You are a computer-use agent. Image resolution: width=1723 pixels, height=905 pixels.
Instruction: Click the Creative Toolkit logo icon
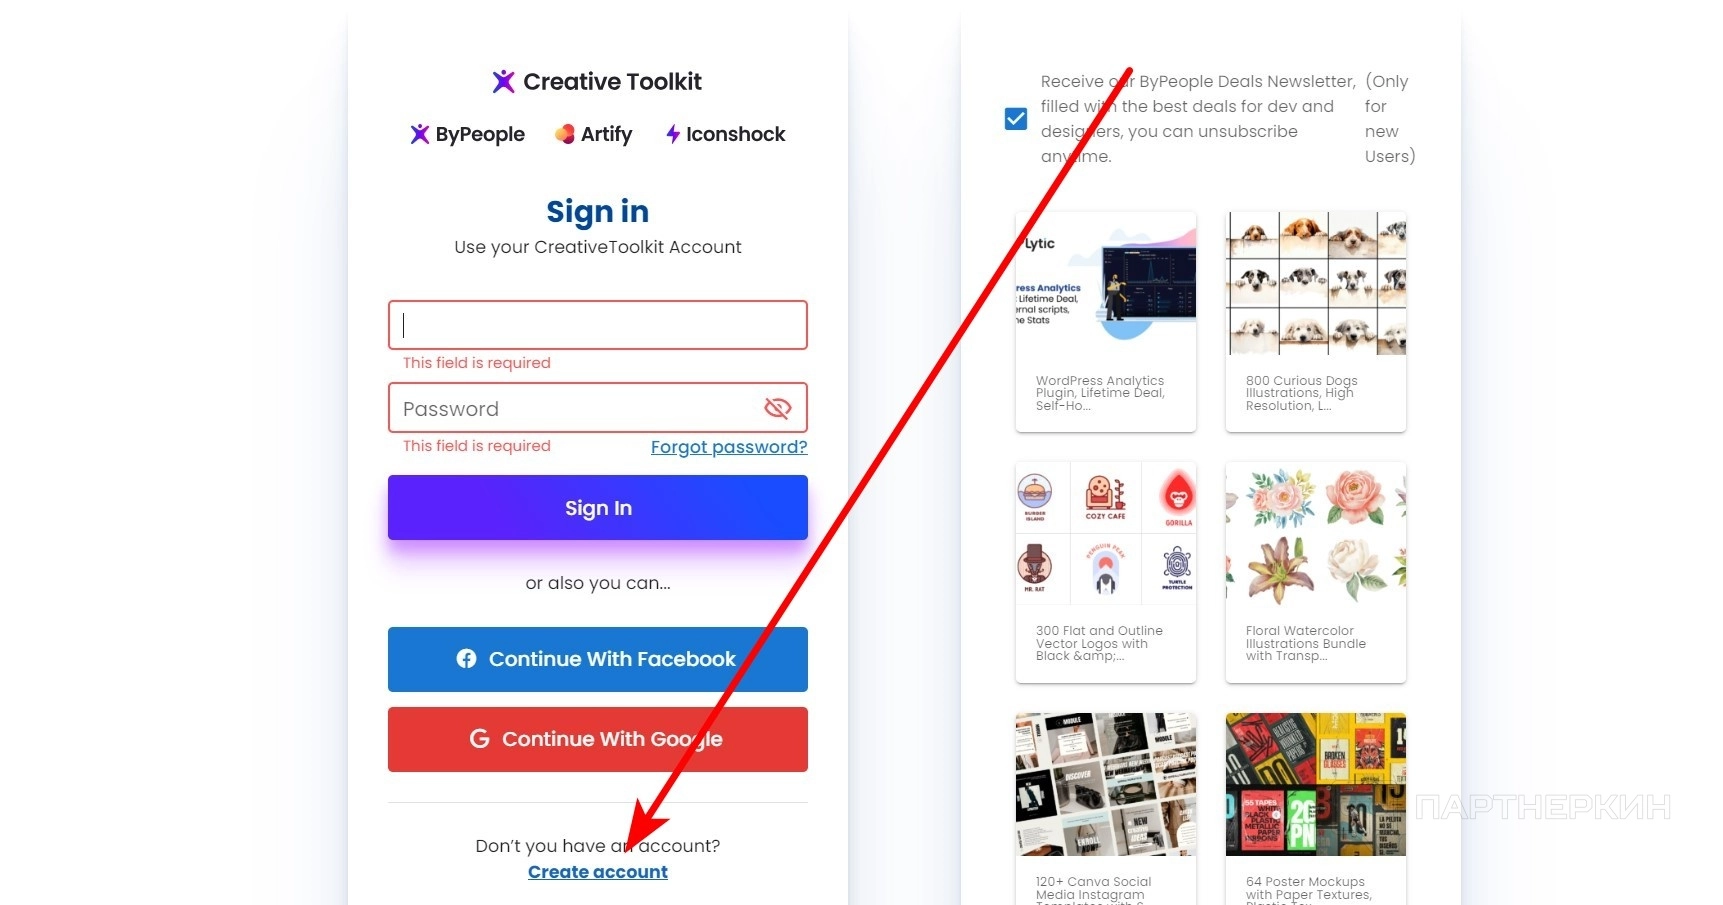(x=503, y=81)
